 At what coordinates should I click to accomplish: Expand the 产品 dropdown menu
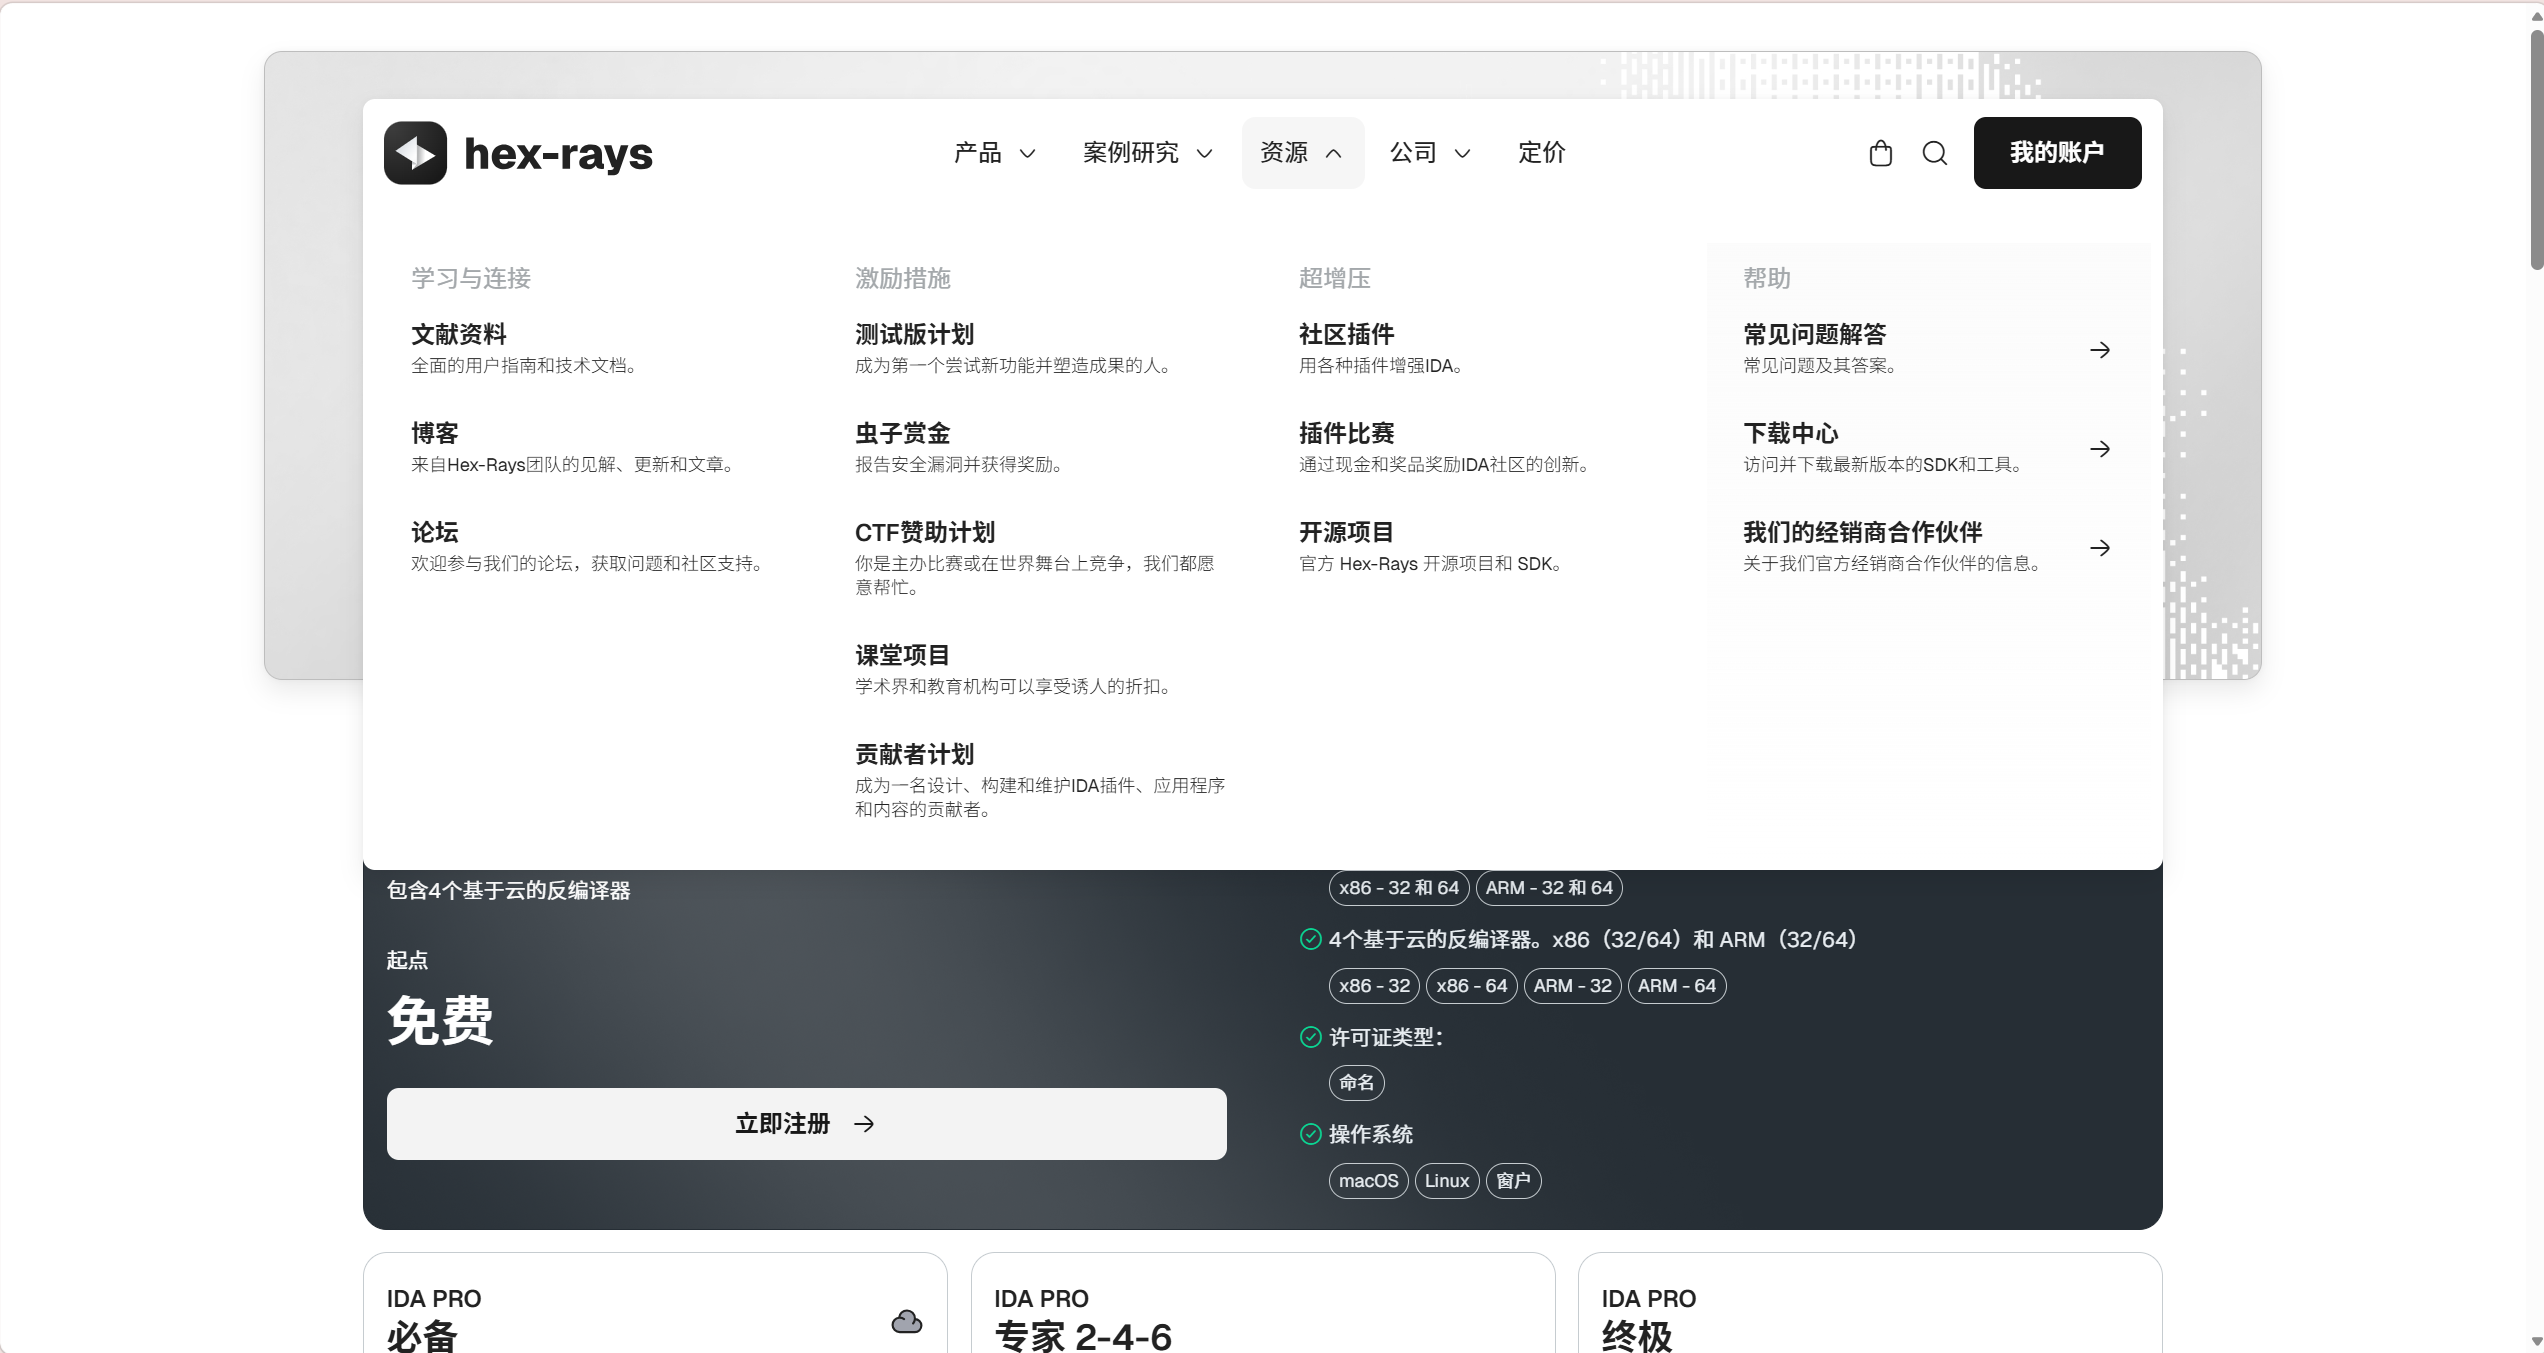coord(994,153)
